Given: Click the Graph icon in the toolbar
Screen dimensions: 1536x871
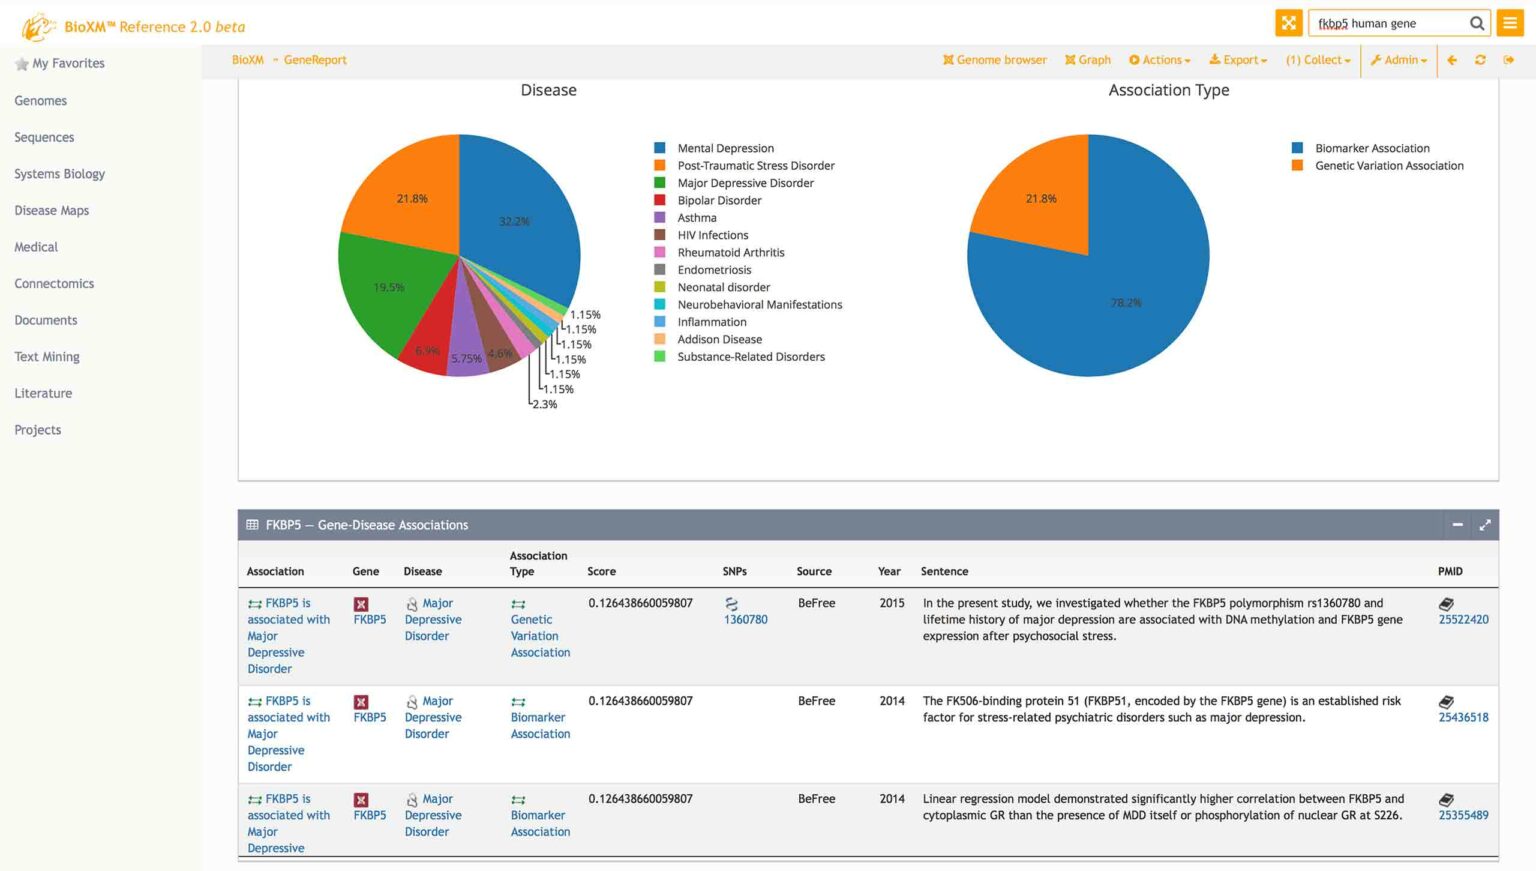Looking at the screenshot, I should (x=1087, y=60).
